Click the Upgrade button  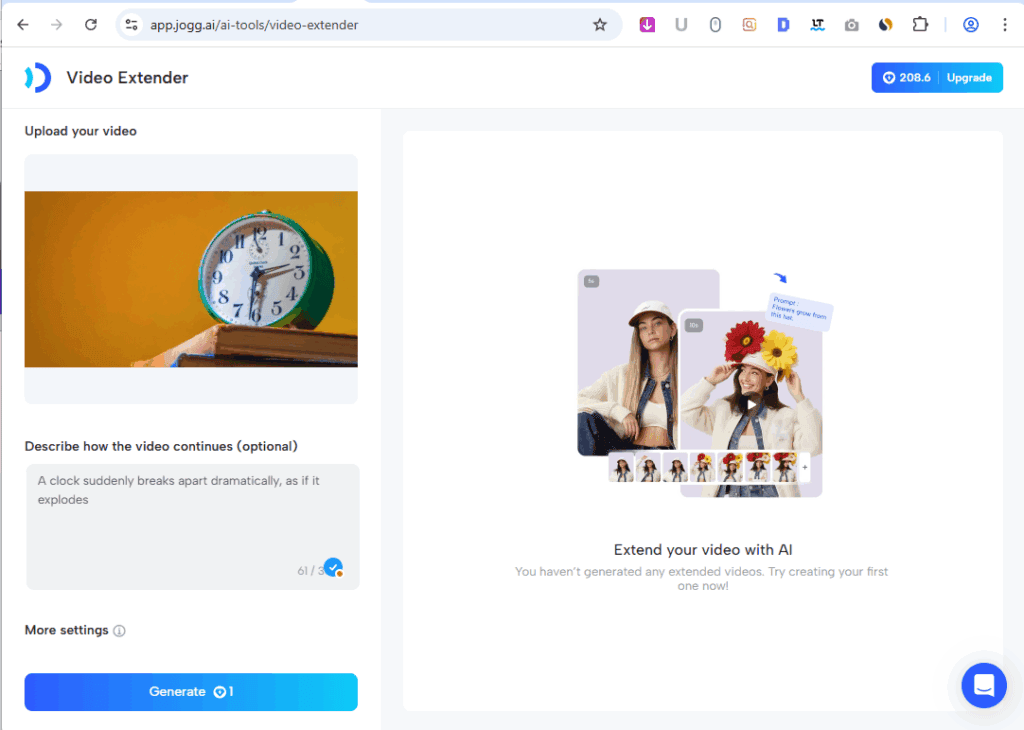(969, 78)
